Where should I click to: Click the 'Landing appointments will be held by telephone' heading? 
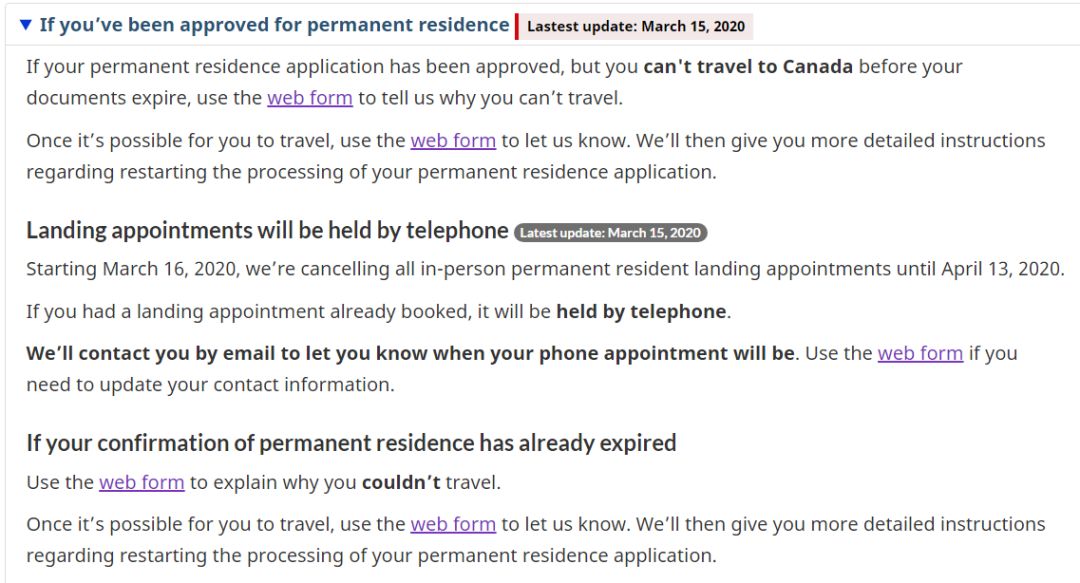tap(267, 230)
